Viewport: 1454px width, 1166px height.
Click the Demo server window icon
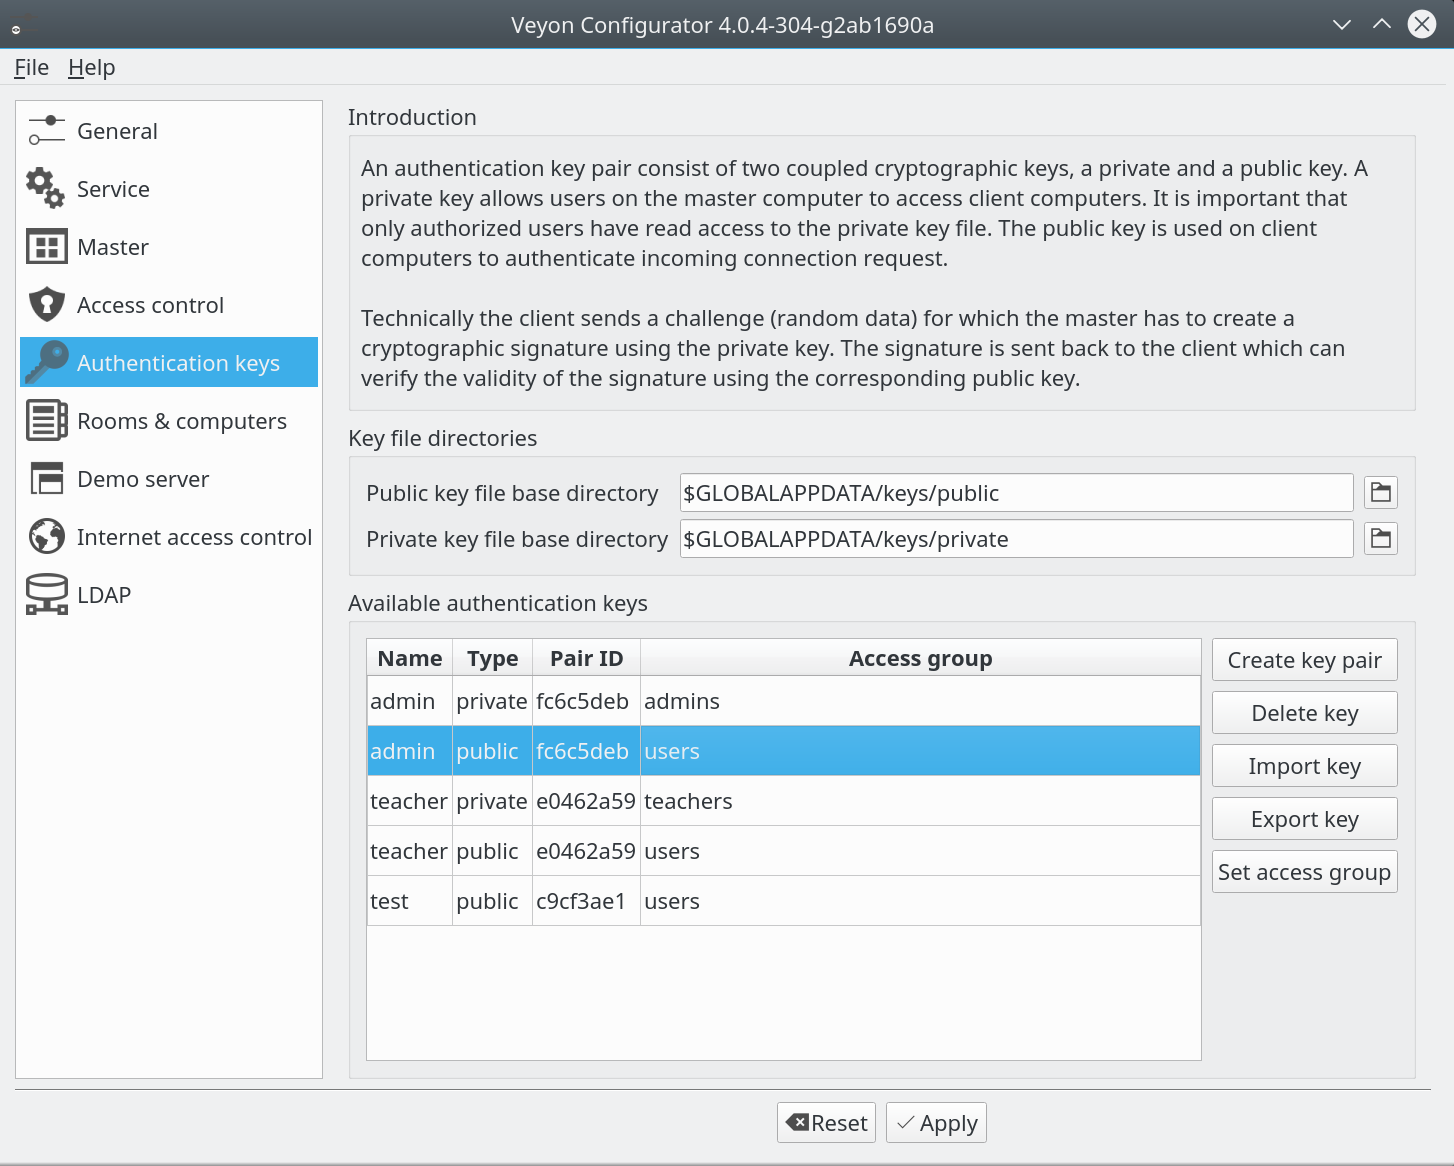pyautogui.click(x=46, y=478)
